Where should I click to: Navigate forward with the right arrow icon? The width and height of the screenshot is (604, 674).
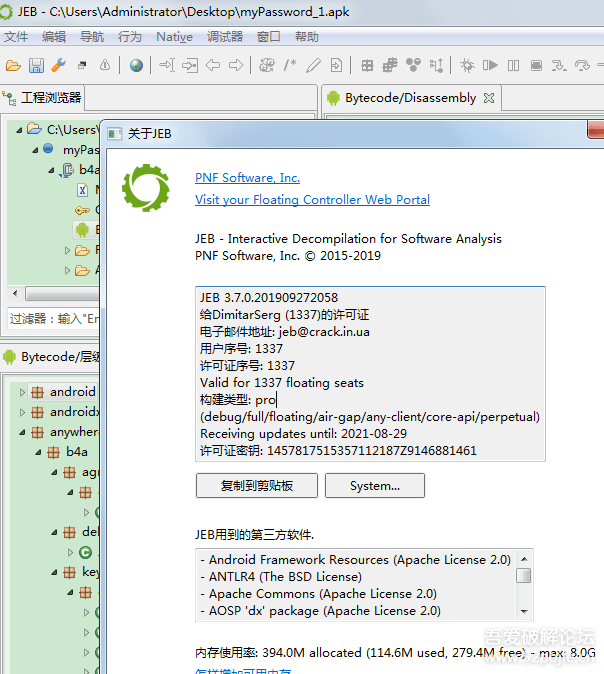(x=236, y=65)
